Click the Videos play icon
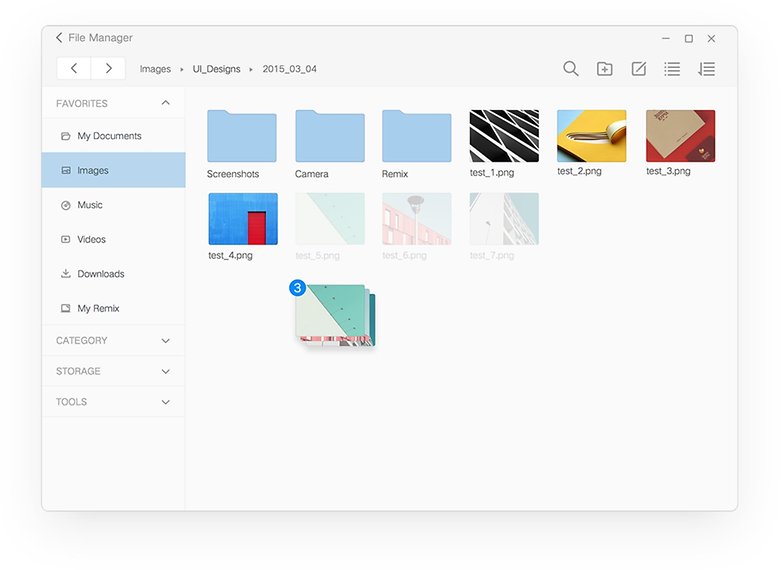Image resolution: width=782 pixels, height=570 pixels. [x=65, y=239]
